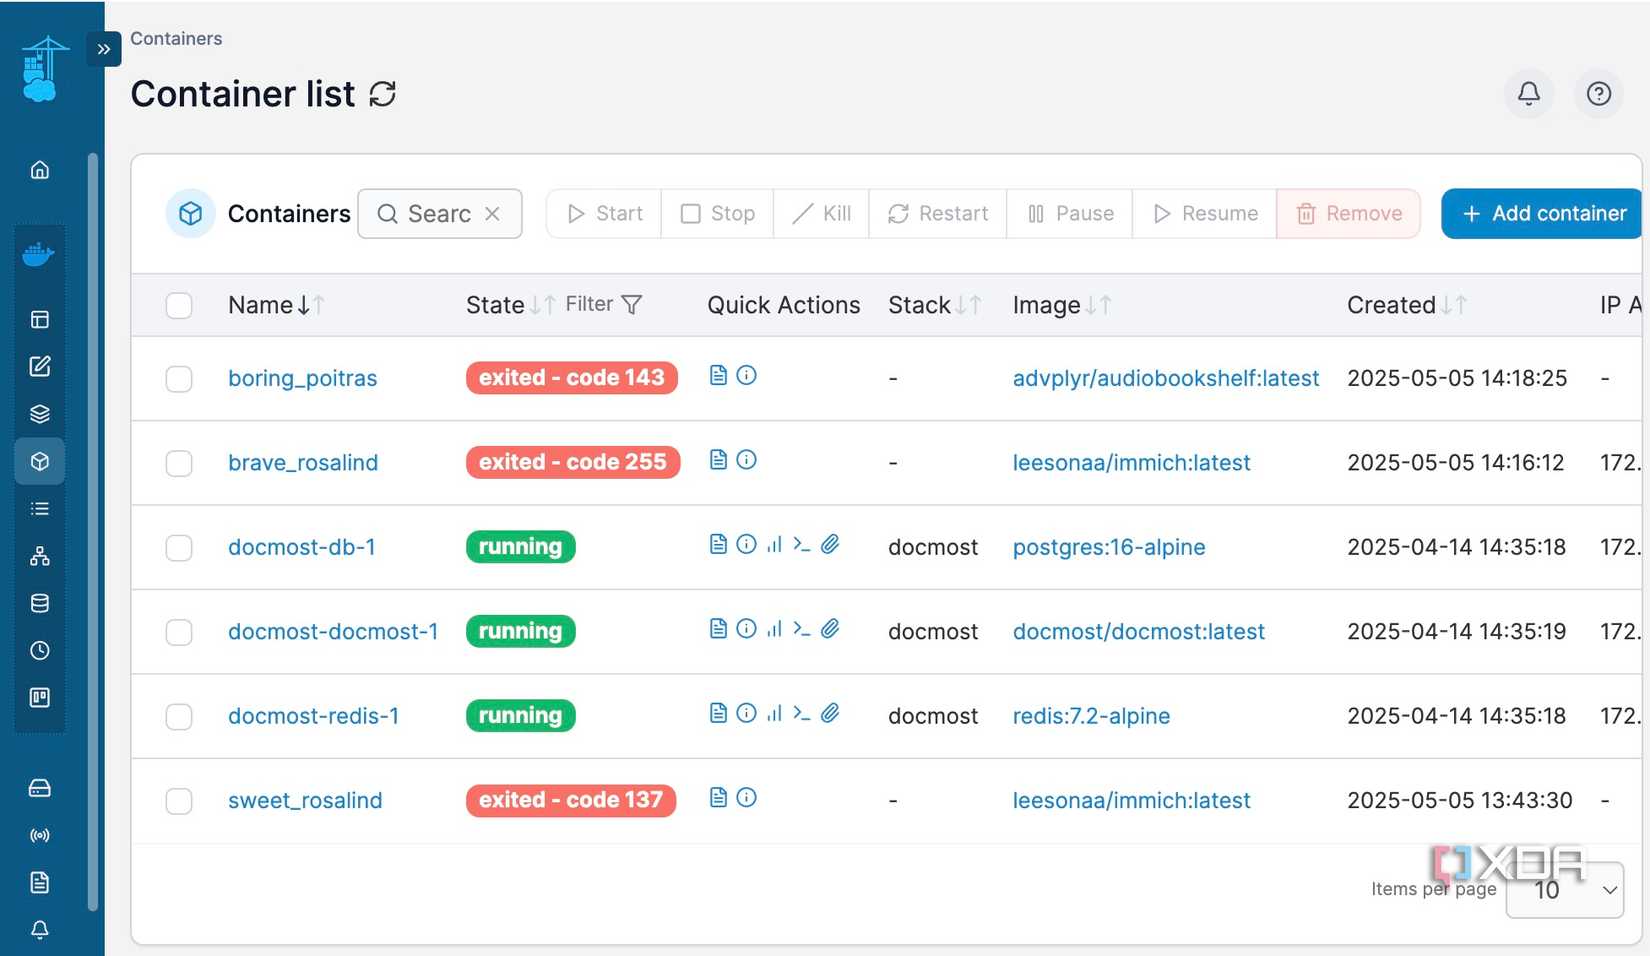The width and height of the screenshot is (1650, 956).
Task: Open the docmost/docmost:latest image link
Action: 1139,632
